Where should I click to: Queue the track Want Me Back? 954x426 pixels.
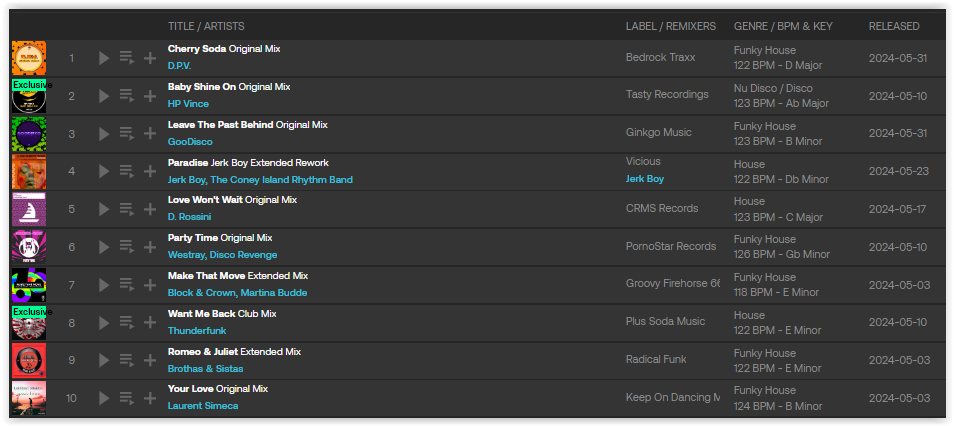point(127,323)
